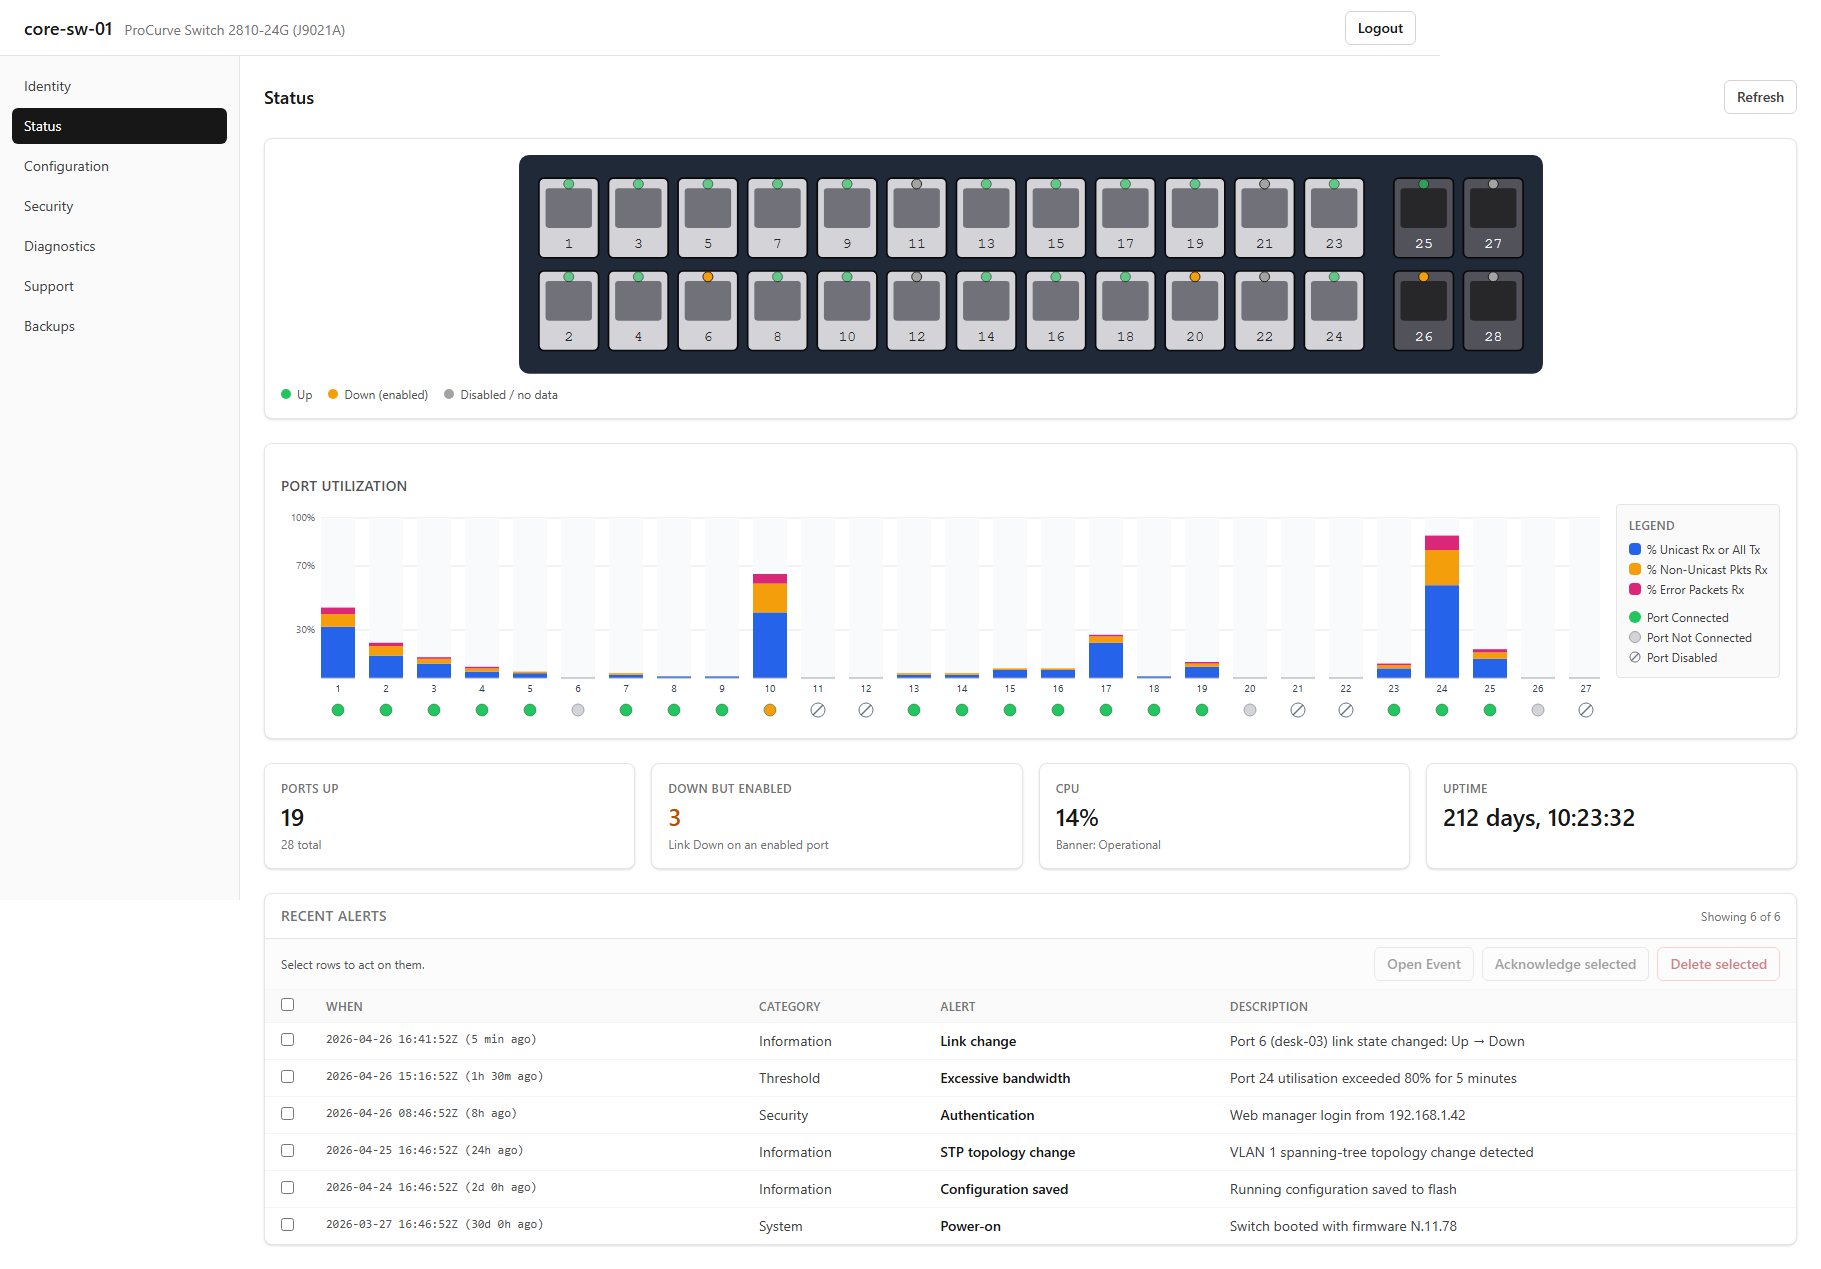Click pink Error Packets Rx swatch
Screen dimensions: 1821x1269
pyautogui.click(x=1635, y=589)
